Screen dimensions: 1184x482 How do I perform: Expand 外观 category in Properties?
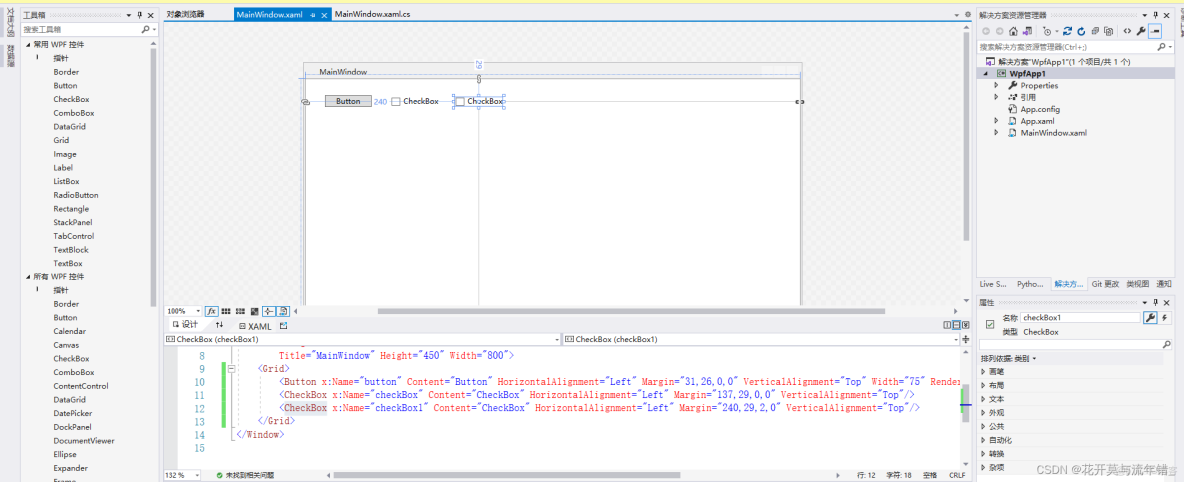point(982,412)
